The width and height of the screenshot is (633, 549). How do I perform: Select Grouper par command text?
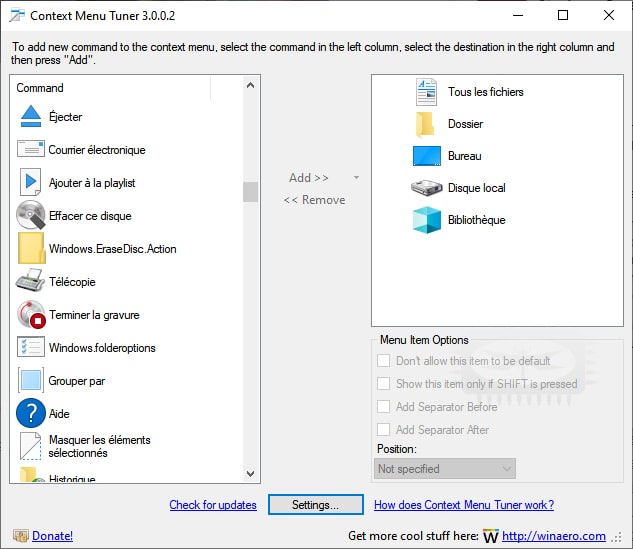pos(77,381)
